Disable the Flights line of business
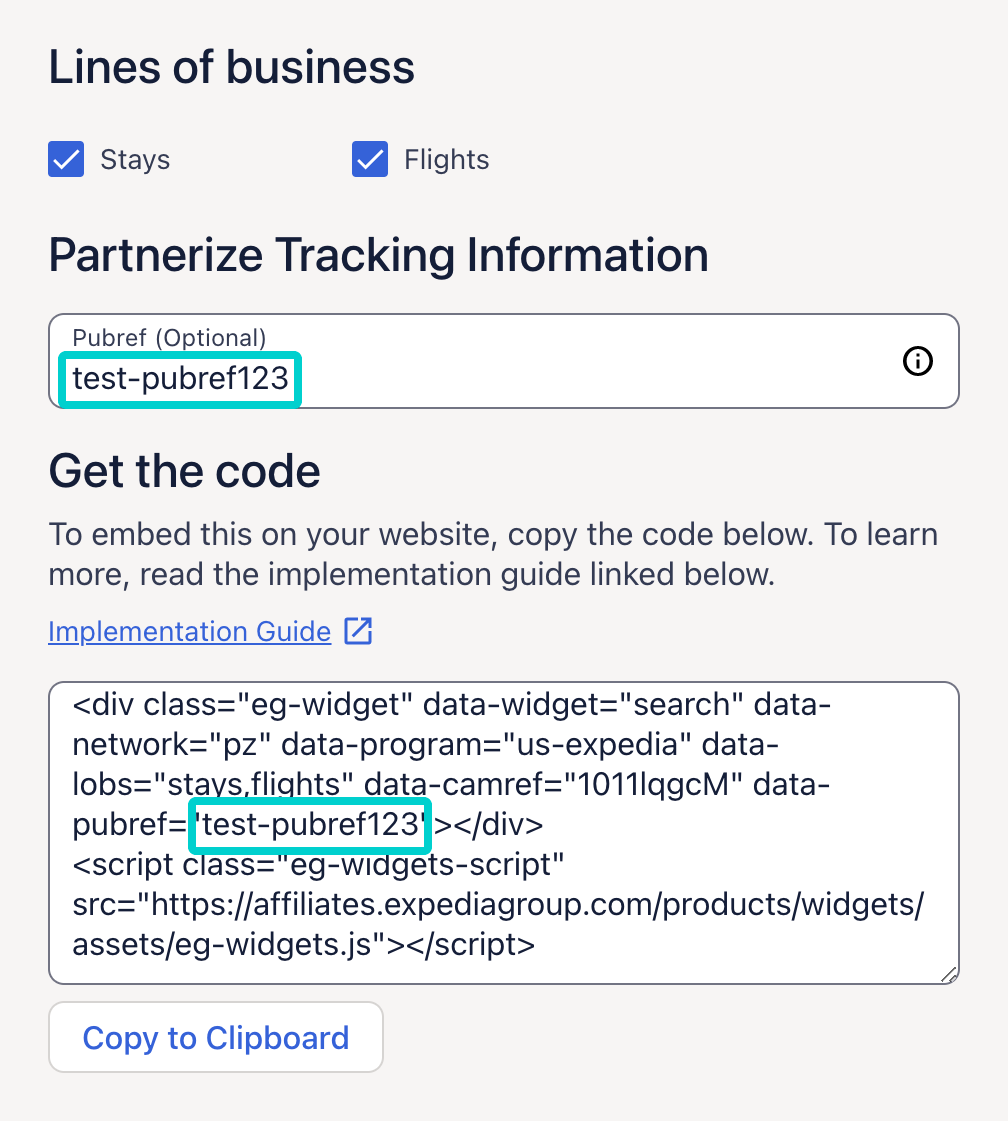1008x1121 pixels. [x=369, y=159]
